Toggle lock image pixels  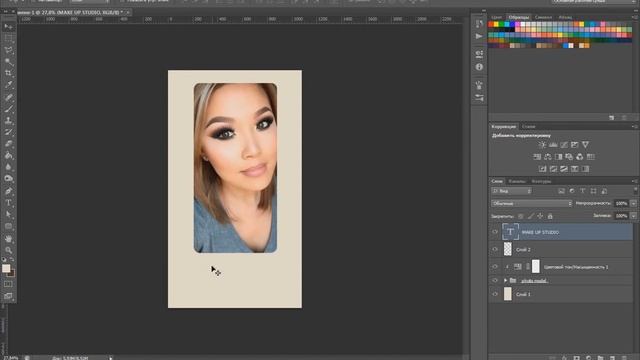(530, 216)
